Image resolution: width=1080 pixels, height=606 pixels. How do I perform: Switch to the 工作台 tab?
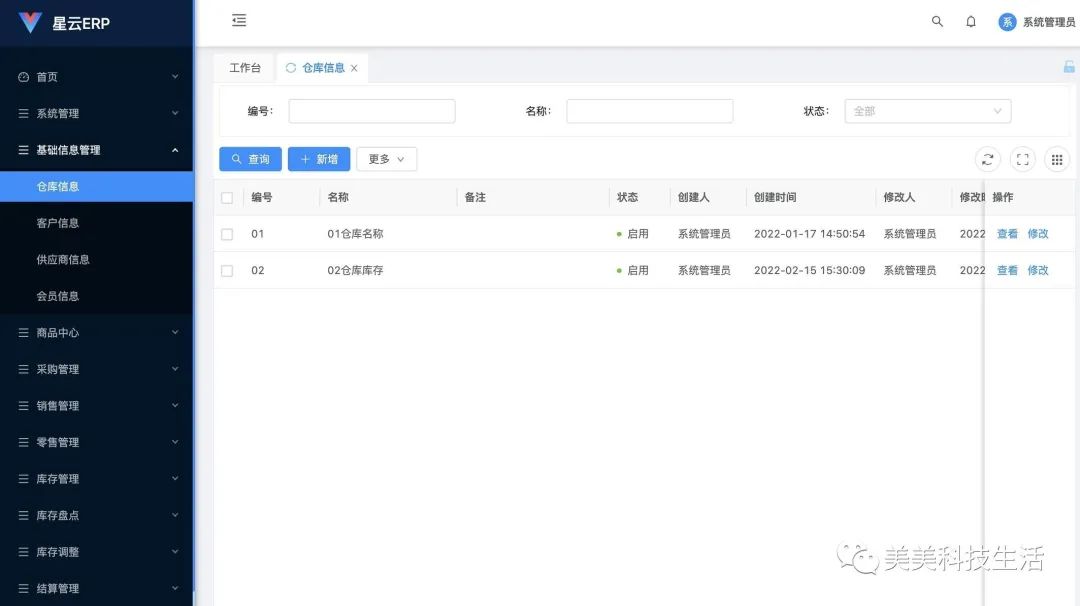click(x=245, y=67)
